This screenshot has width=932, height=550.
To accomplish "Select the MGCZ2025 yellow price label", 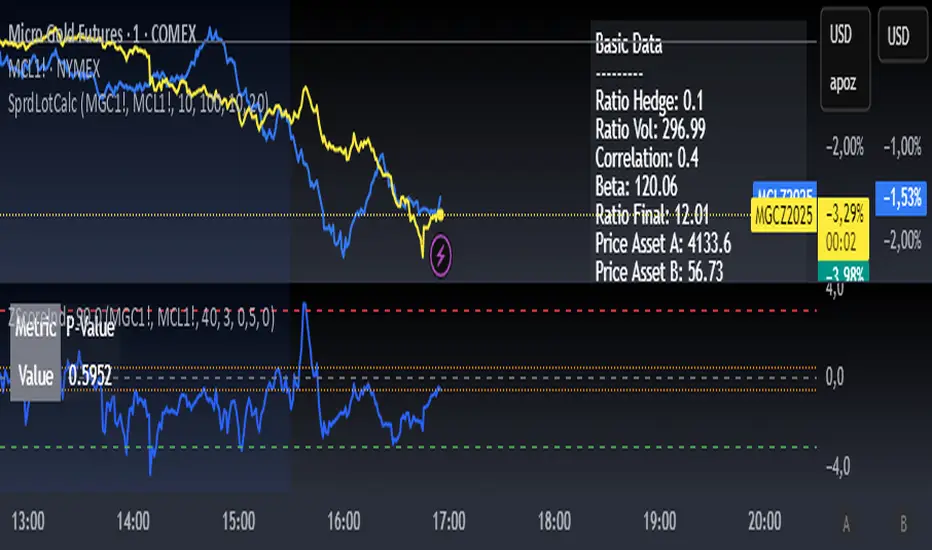I will [784, 215].
